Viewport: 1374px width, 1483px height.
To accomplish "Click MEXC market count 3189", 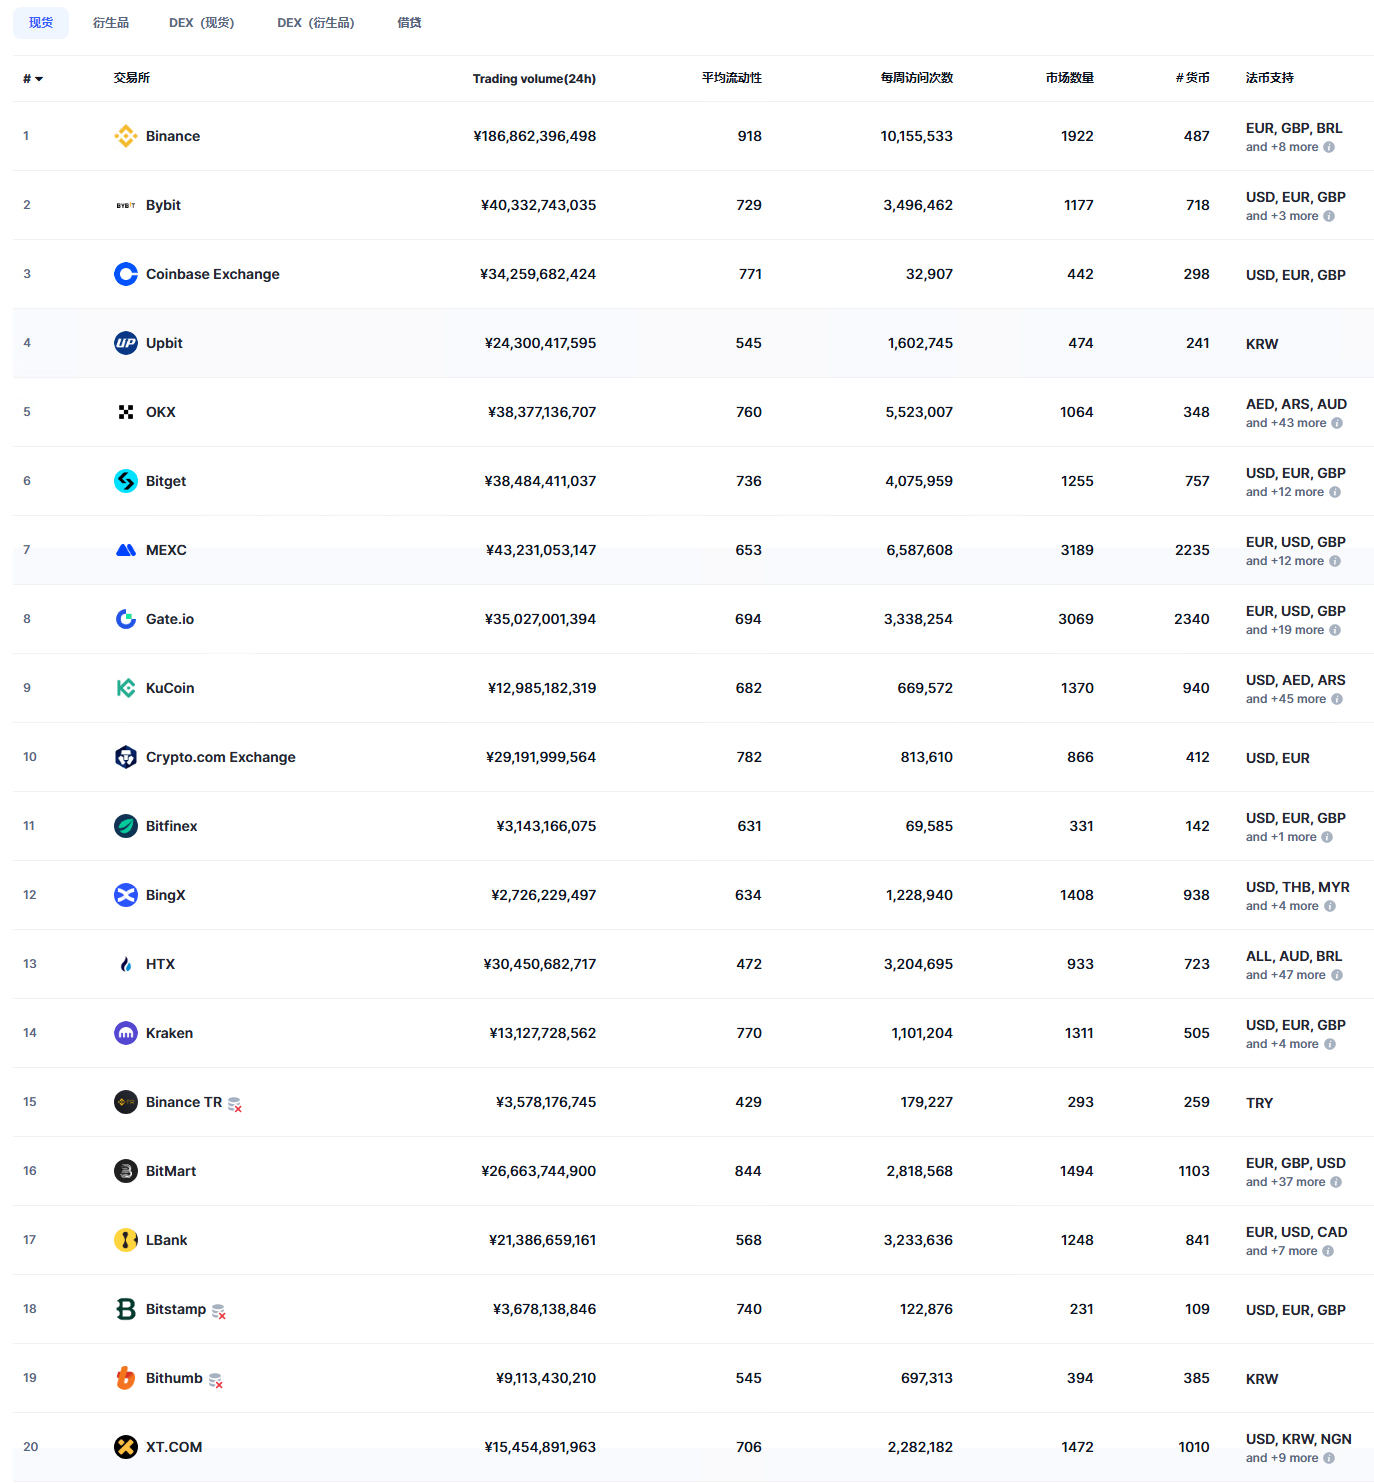I will tap(1077, 550).
